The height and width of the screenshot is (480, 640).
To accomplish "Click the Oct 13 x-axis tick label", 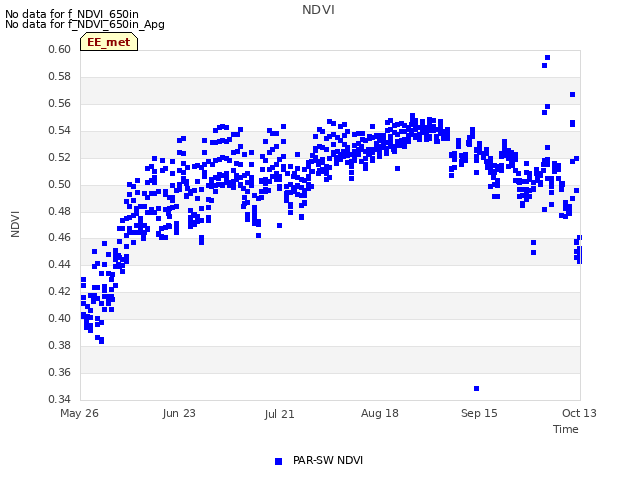I will point(579,413).
